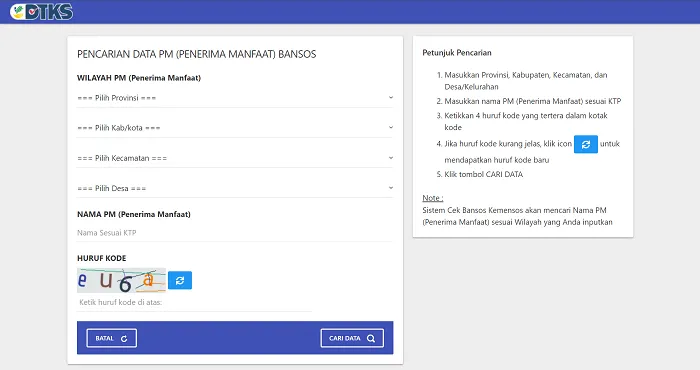Refresh the captcha code image
This screenshot has width=700, height=370.
point(180,280)
